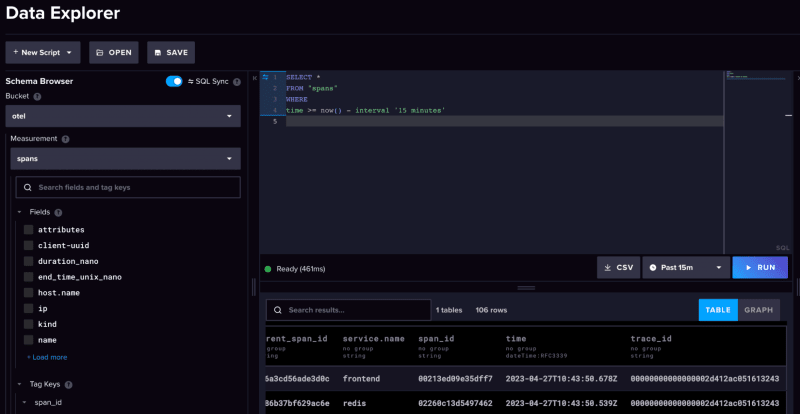Click the frontend service name cell

361,379
